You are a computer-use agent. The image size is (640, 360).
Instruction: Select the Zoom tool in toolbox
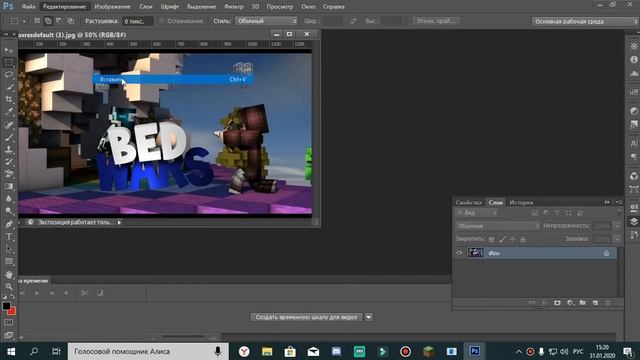[9, 287]
